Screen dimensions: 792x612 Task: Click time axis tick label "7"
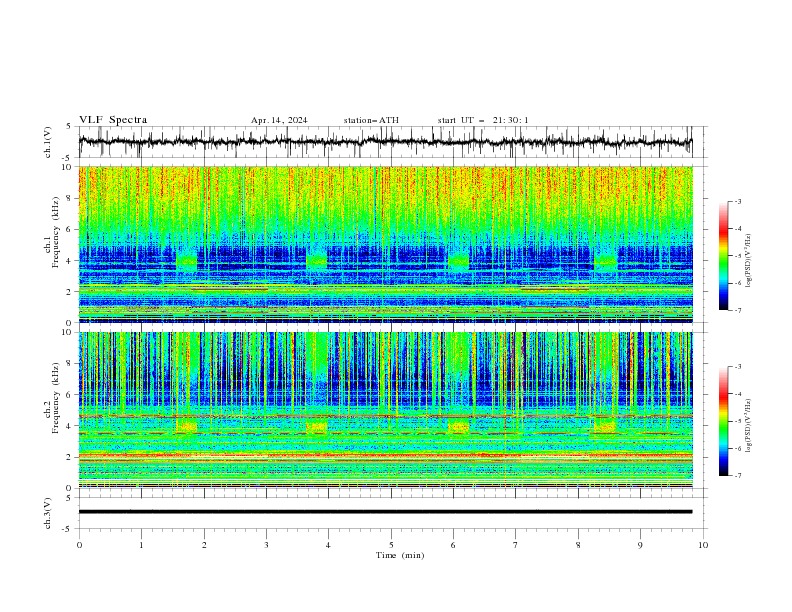coord(515,545)
